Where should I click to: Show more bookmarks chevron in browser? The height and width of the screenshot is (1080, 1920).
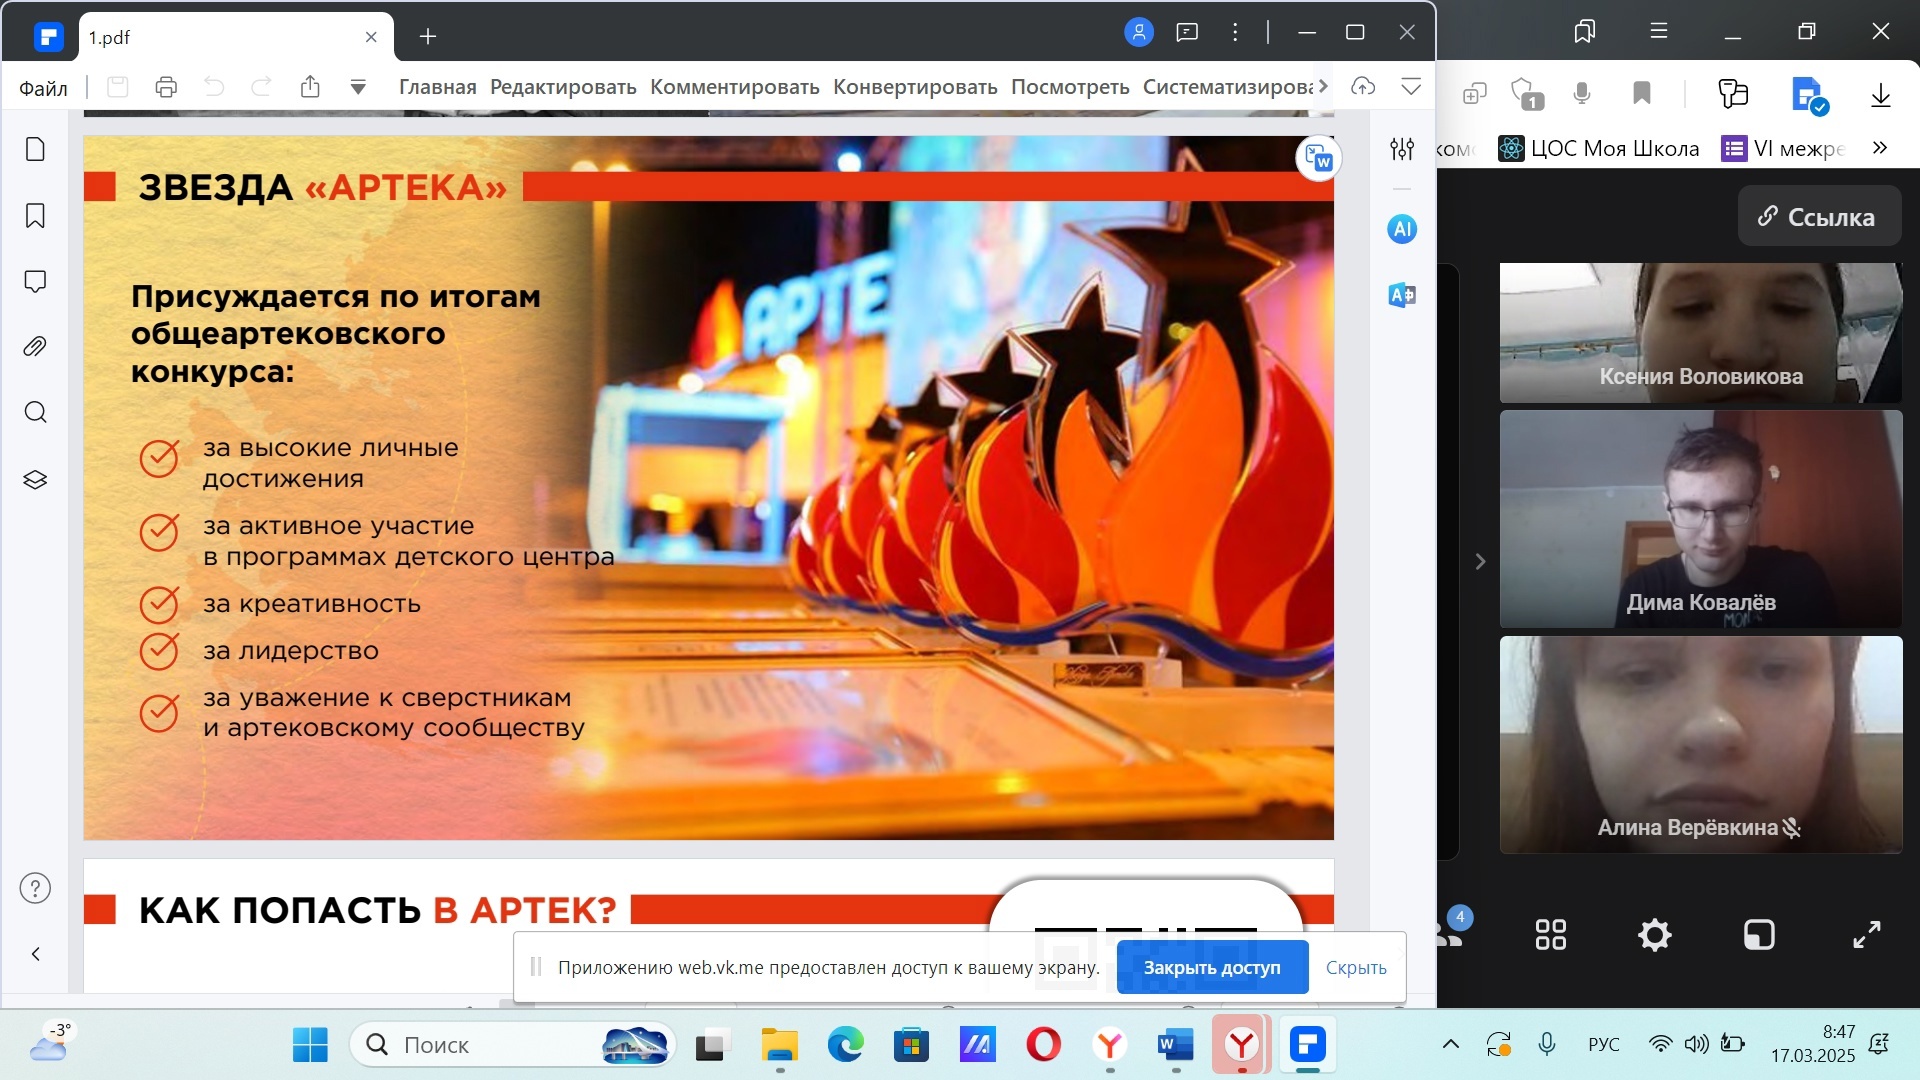coord(1880,148)
